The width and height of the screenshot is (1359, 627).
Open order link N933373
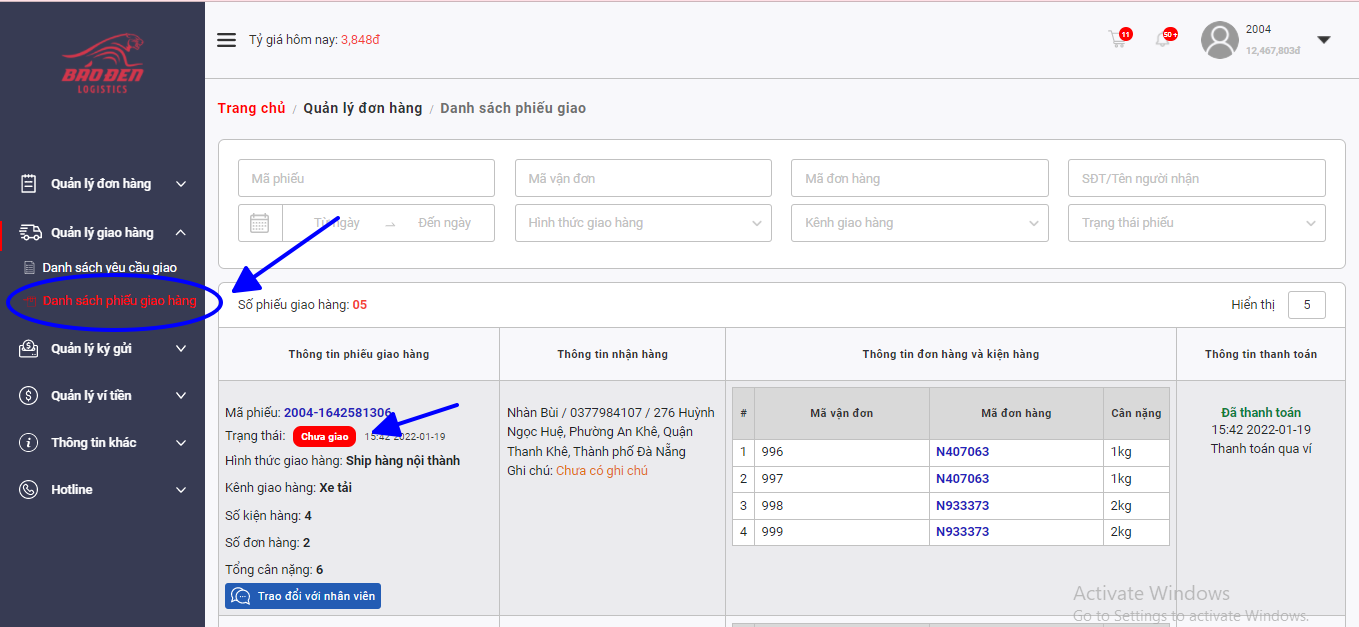(962, 506)
